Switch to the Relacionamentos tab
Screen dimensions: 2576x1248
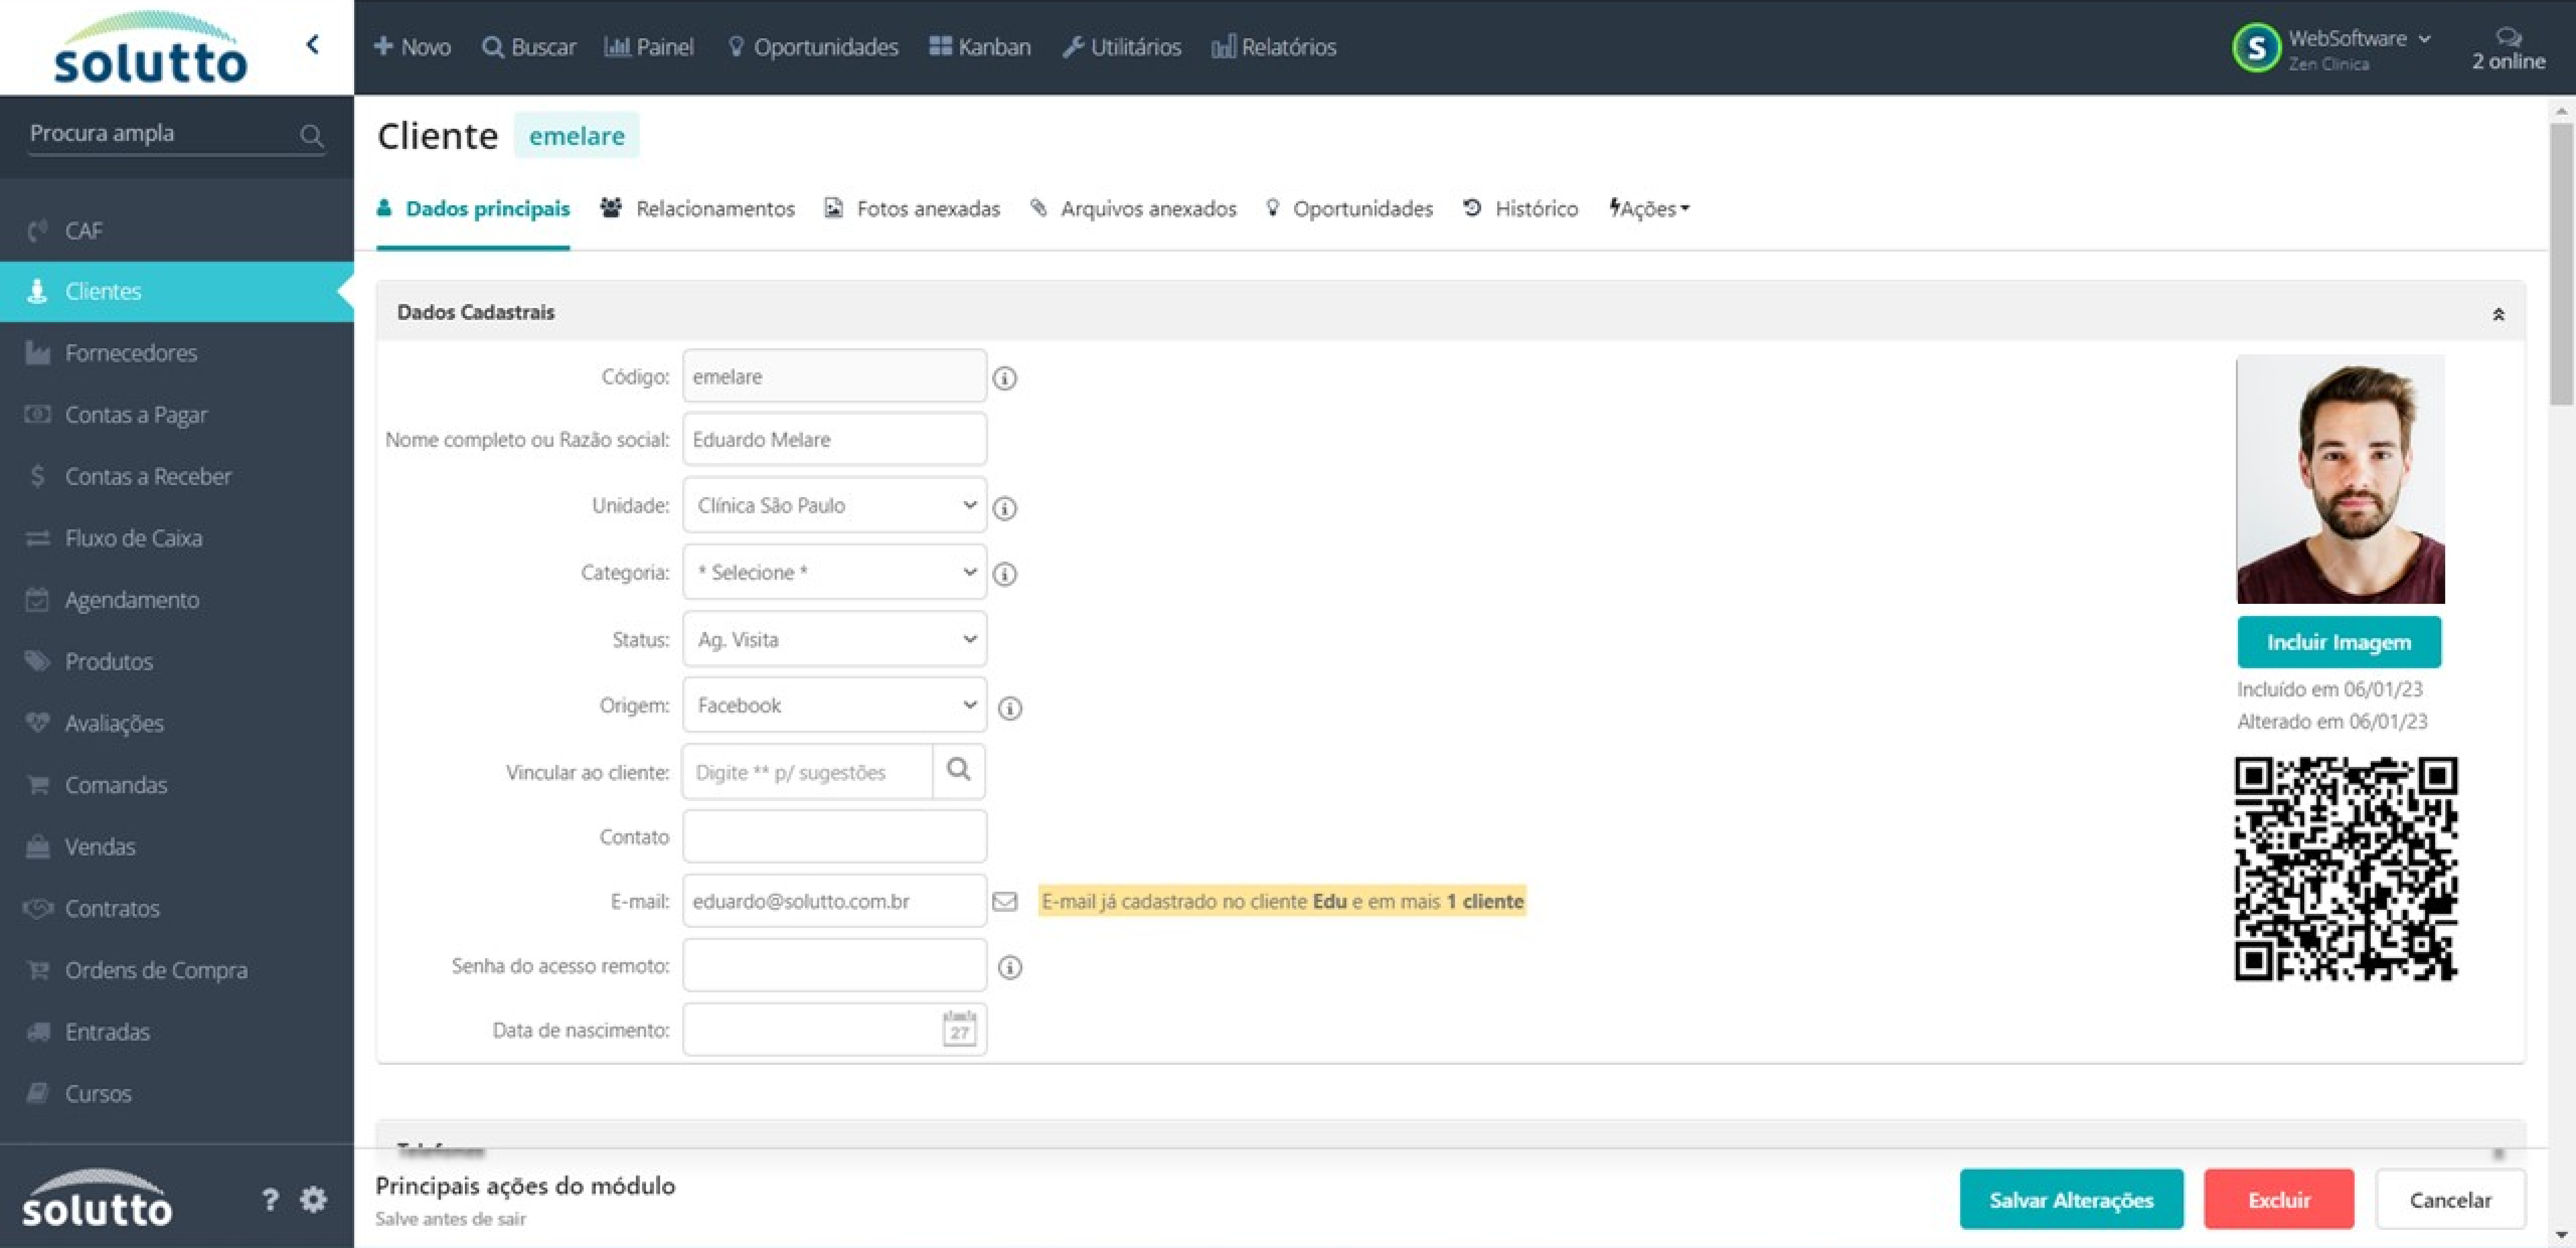pos(697,208)
